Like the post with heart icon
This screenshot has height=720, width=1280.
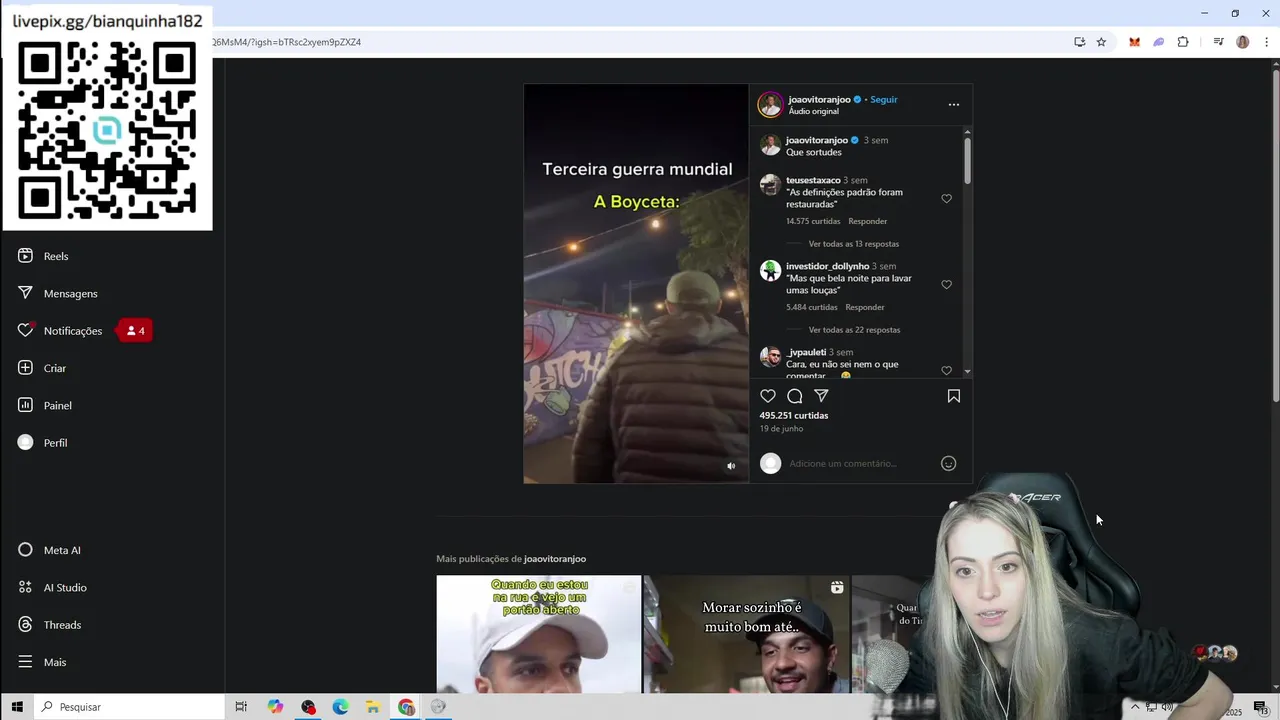pyautogui.click(x=768, y=396)
